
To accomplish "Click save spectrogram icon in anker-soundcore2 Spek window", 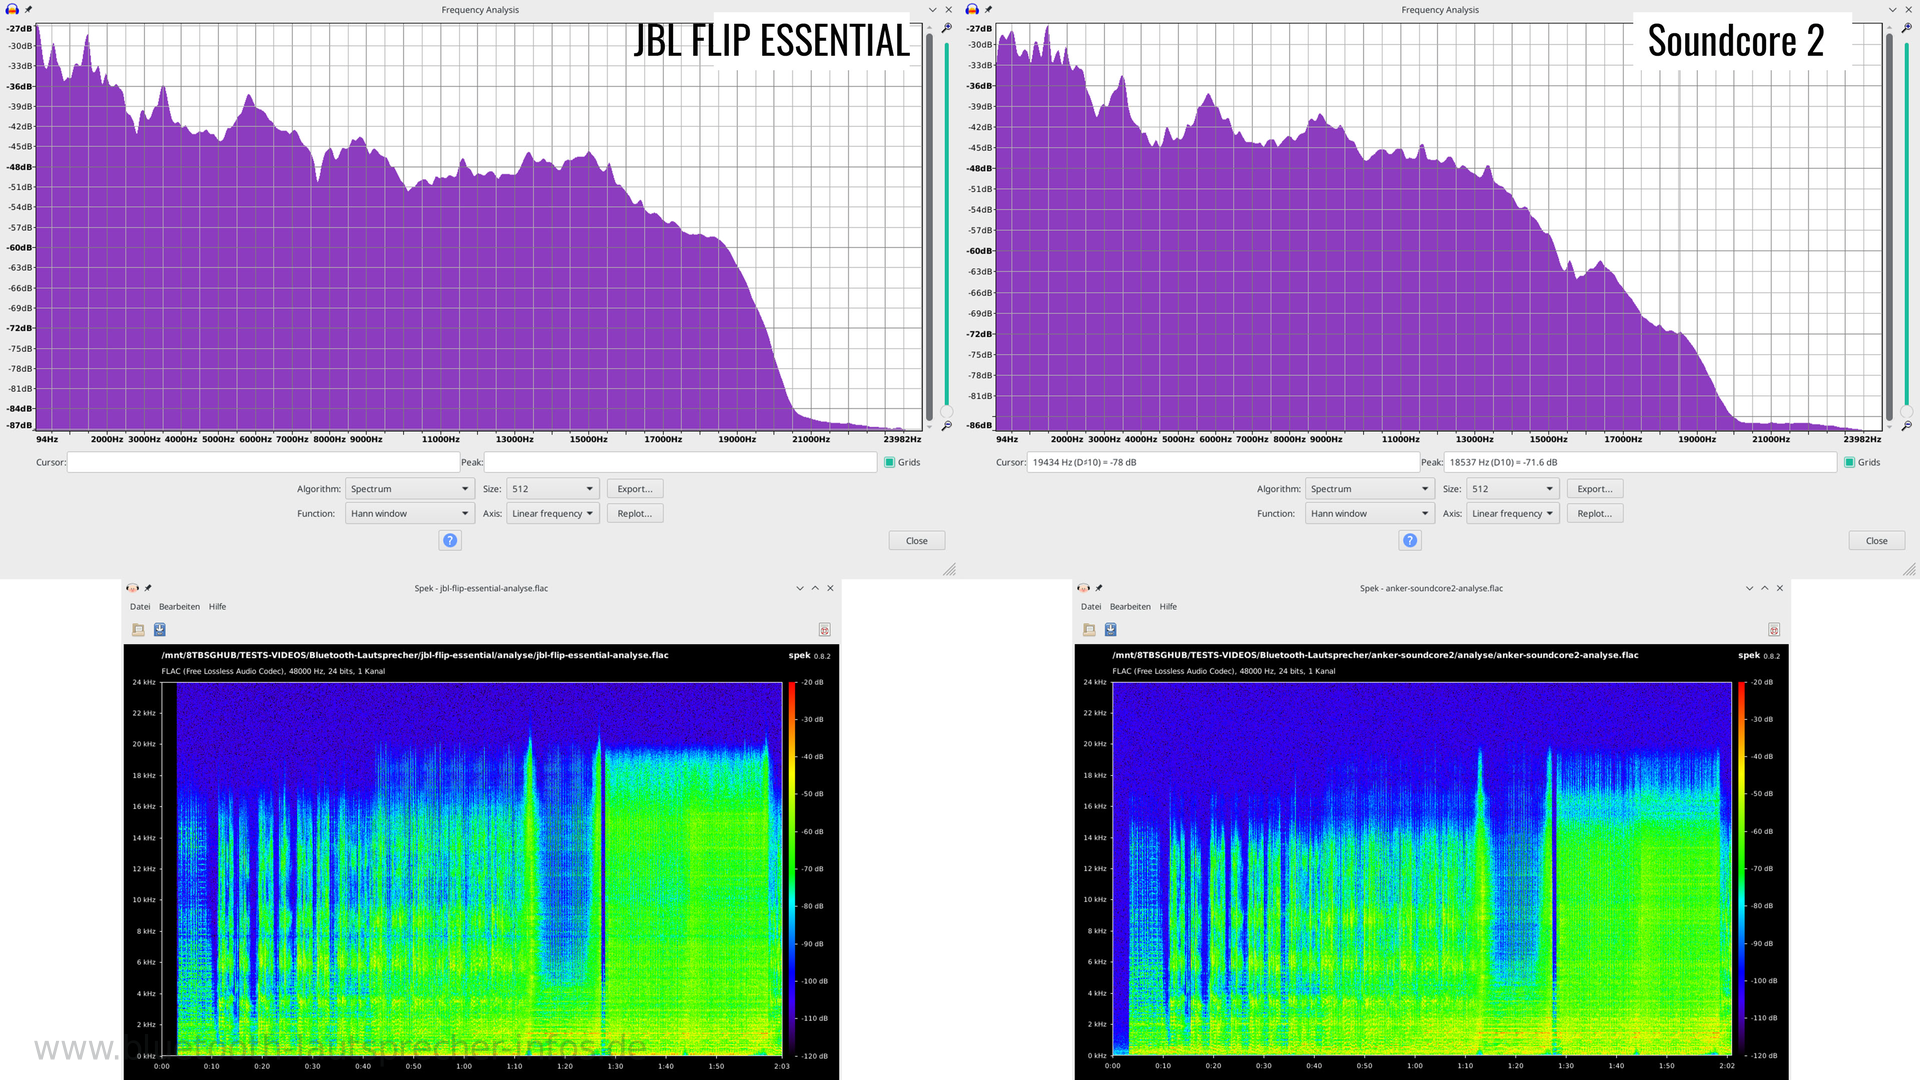I will pyautogui.click(x=1110, y=629).
